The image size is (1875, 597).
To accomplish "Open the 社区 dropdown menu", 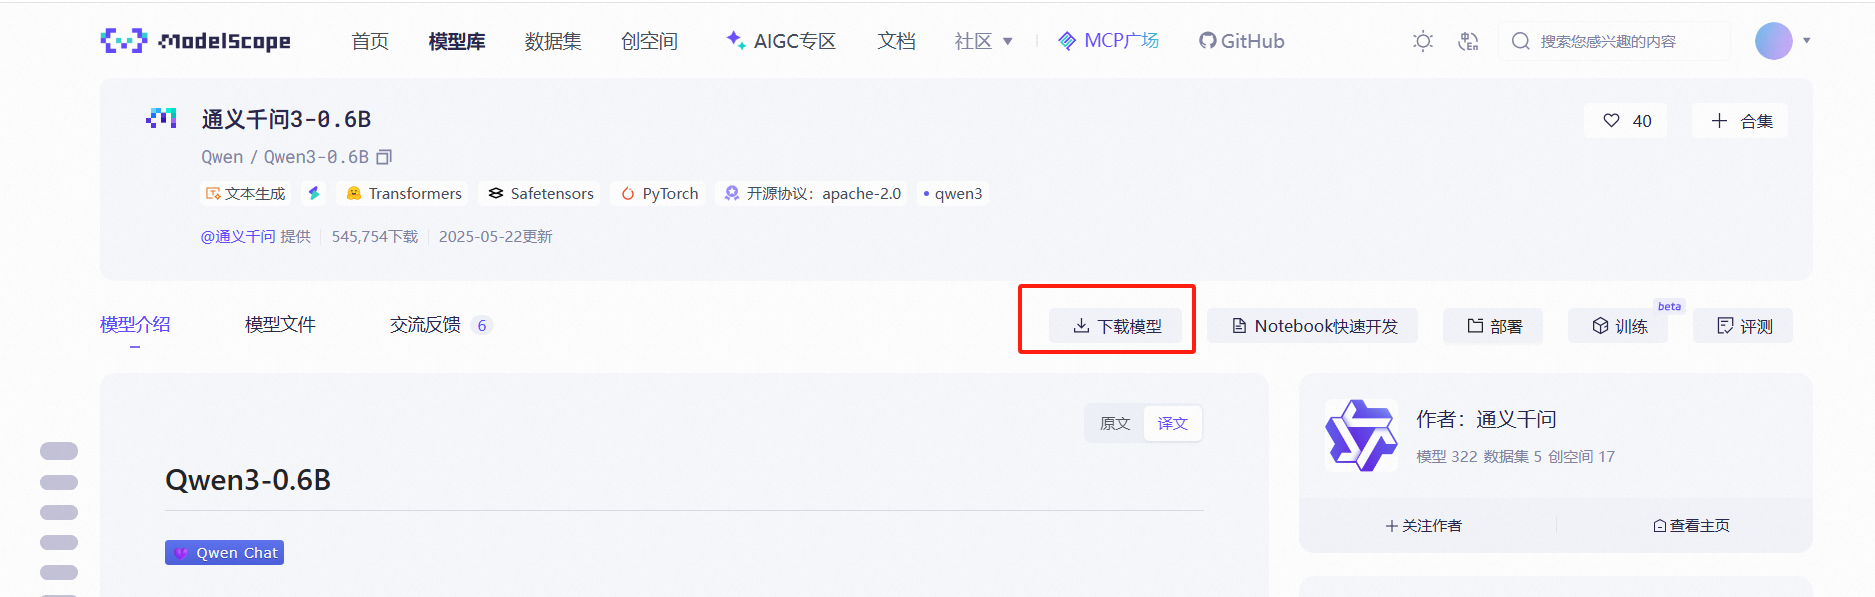I will click(x=984, y=41).
